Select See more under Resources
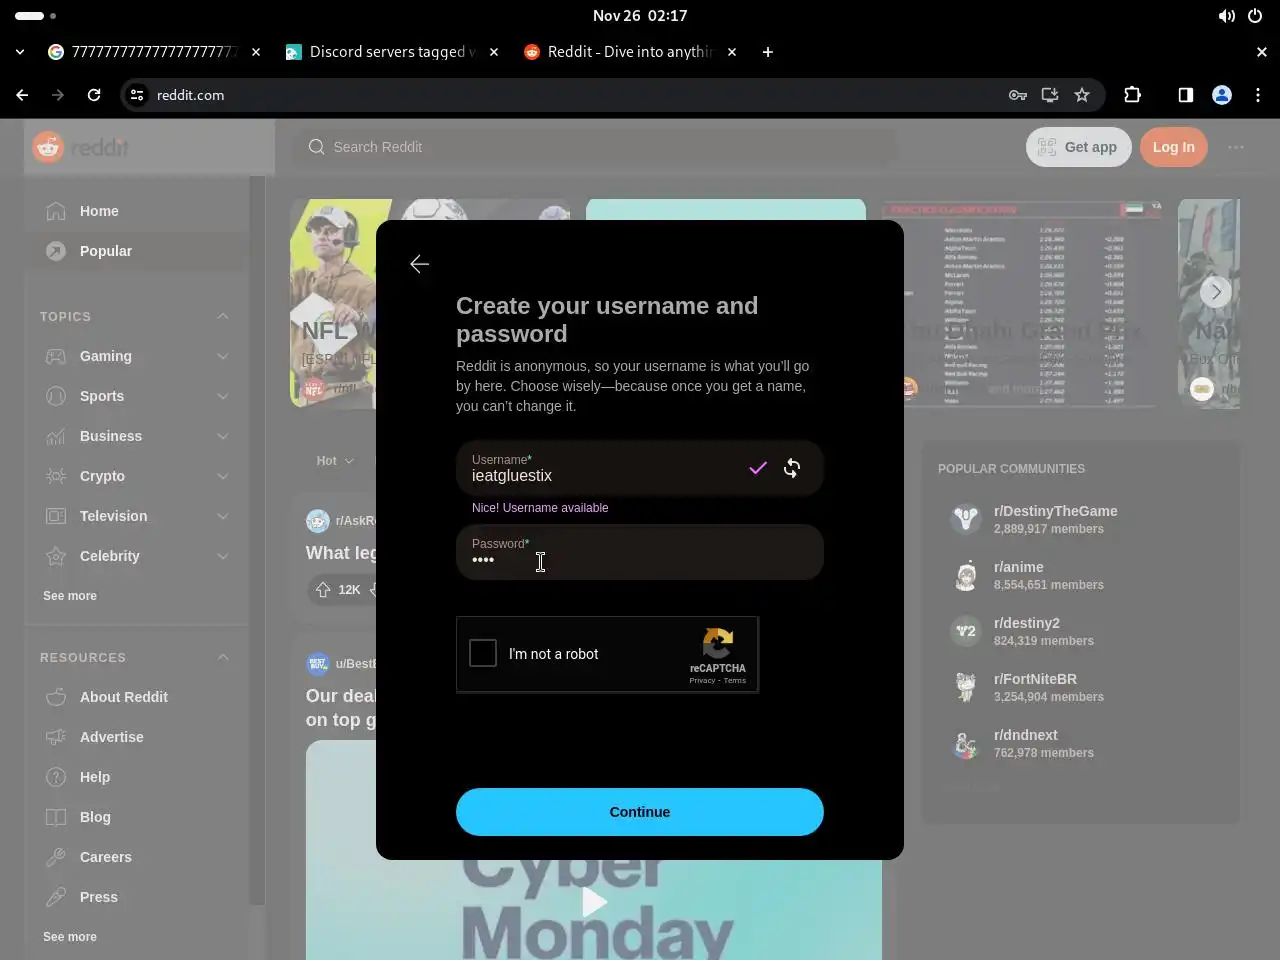This screenshot has width=1280, height=960. [x=70, y=937]
